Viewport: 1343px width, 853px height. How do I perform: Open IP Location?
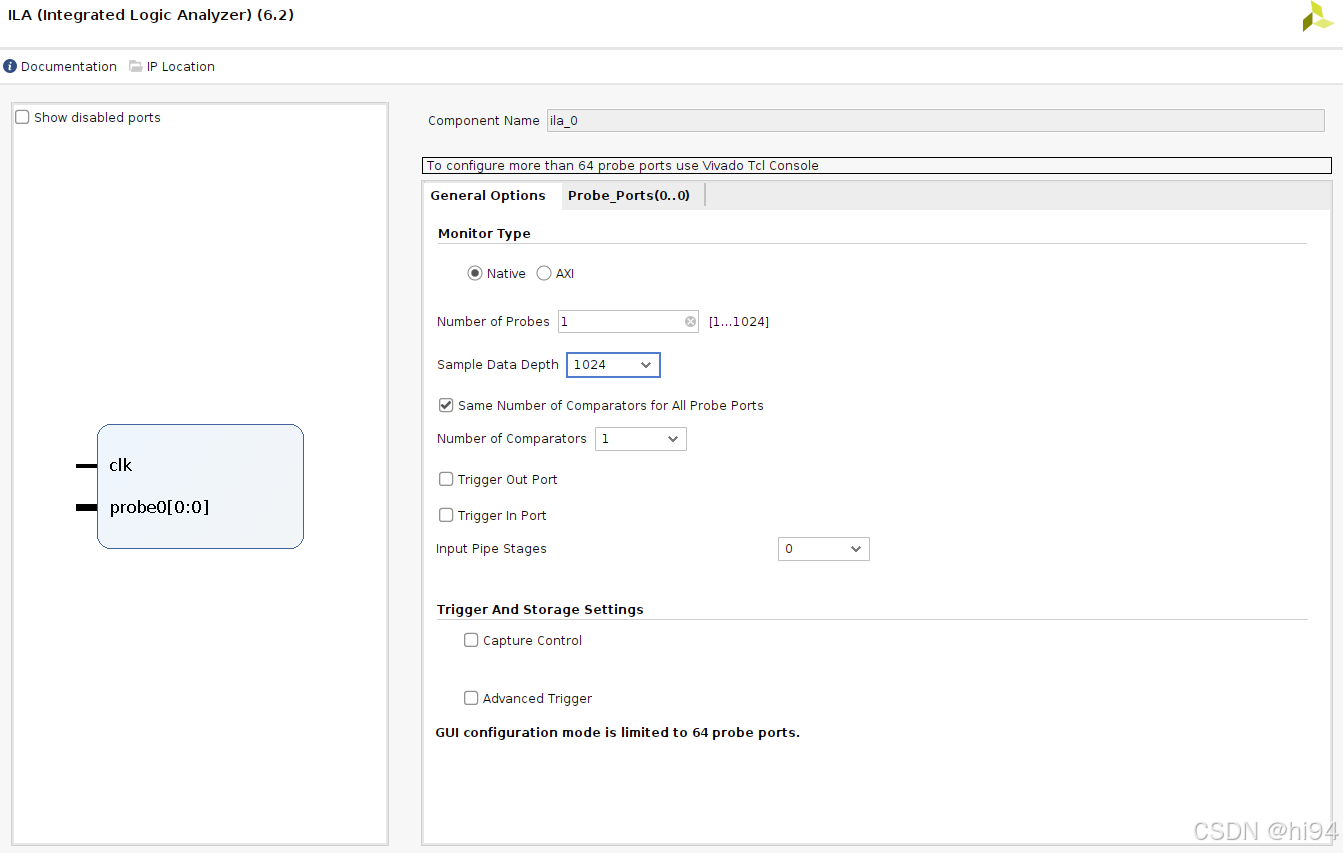click(x=181, y=66)
